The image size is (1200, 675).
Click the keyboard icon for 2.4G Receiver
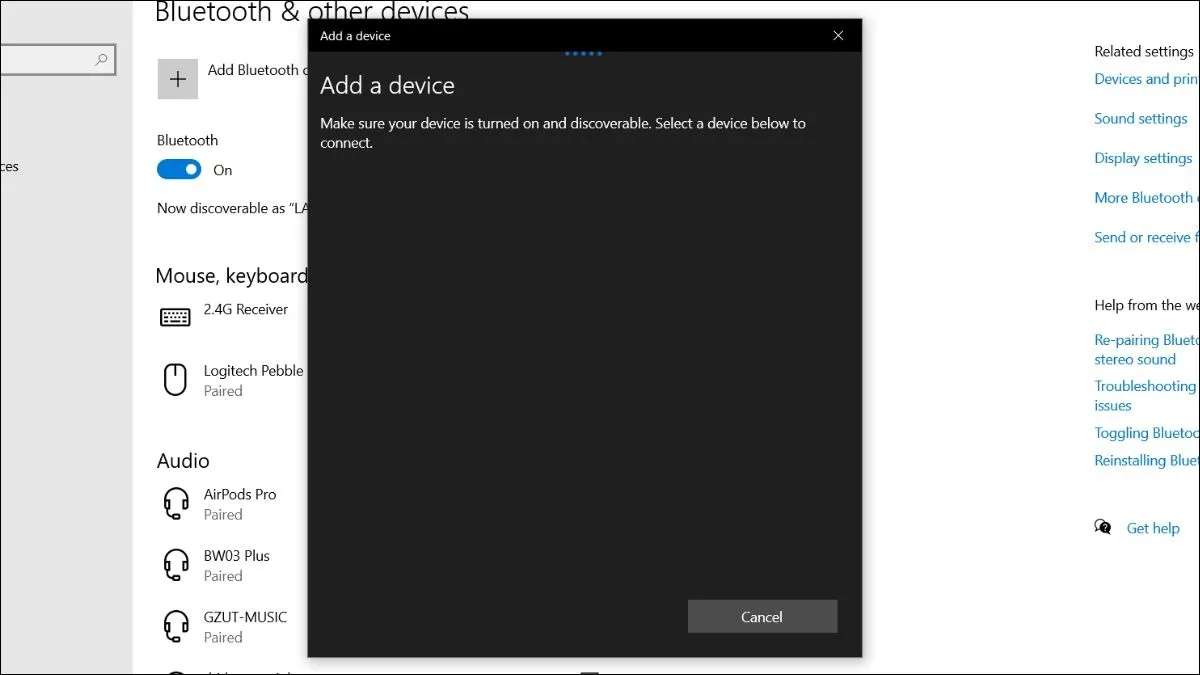[x=175, y=317]
